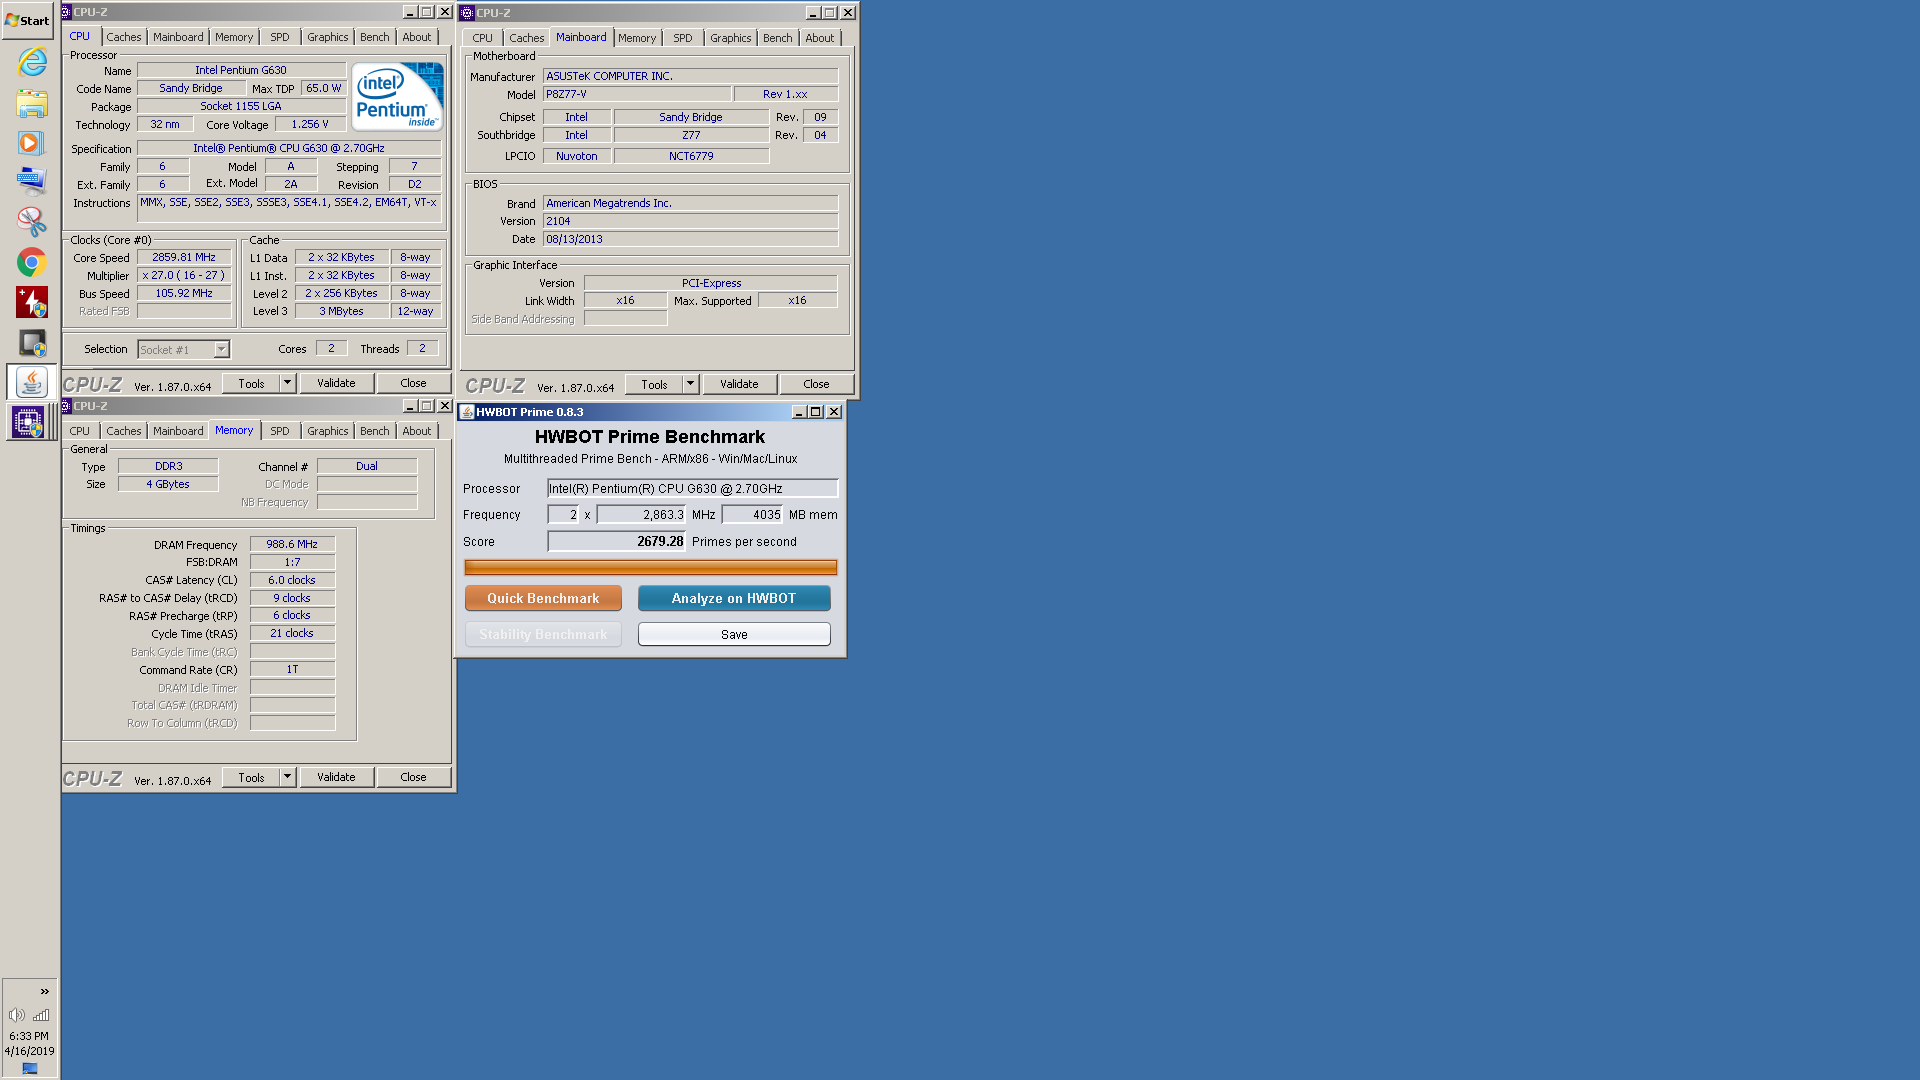Click the Save button in HWBOT Prime
The width and height of the screenshot is (1920, 1080).
coord(734,634)
